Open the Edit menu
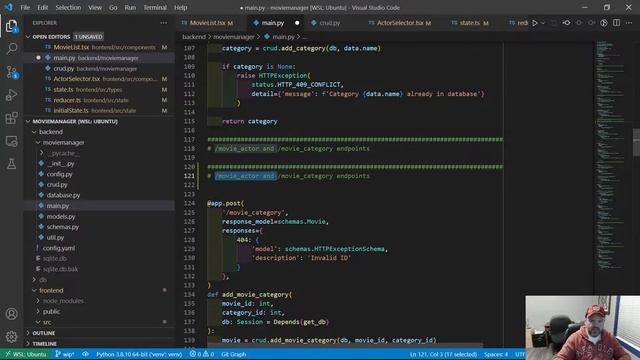 tap(42, 7)
